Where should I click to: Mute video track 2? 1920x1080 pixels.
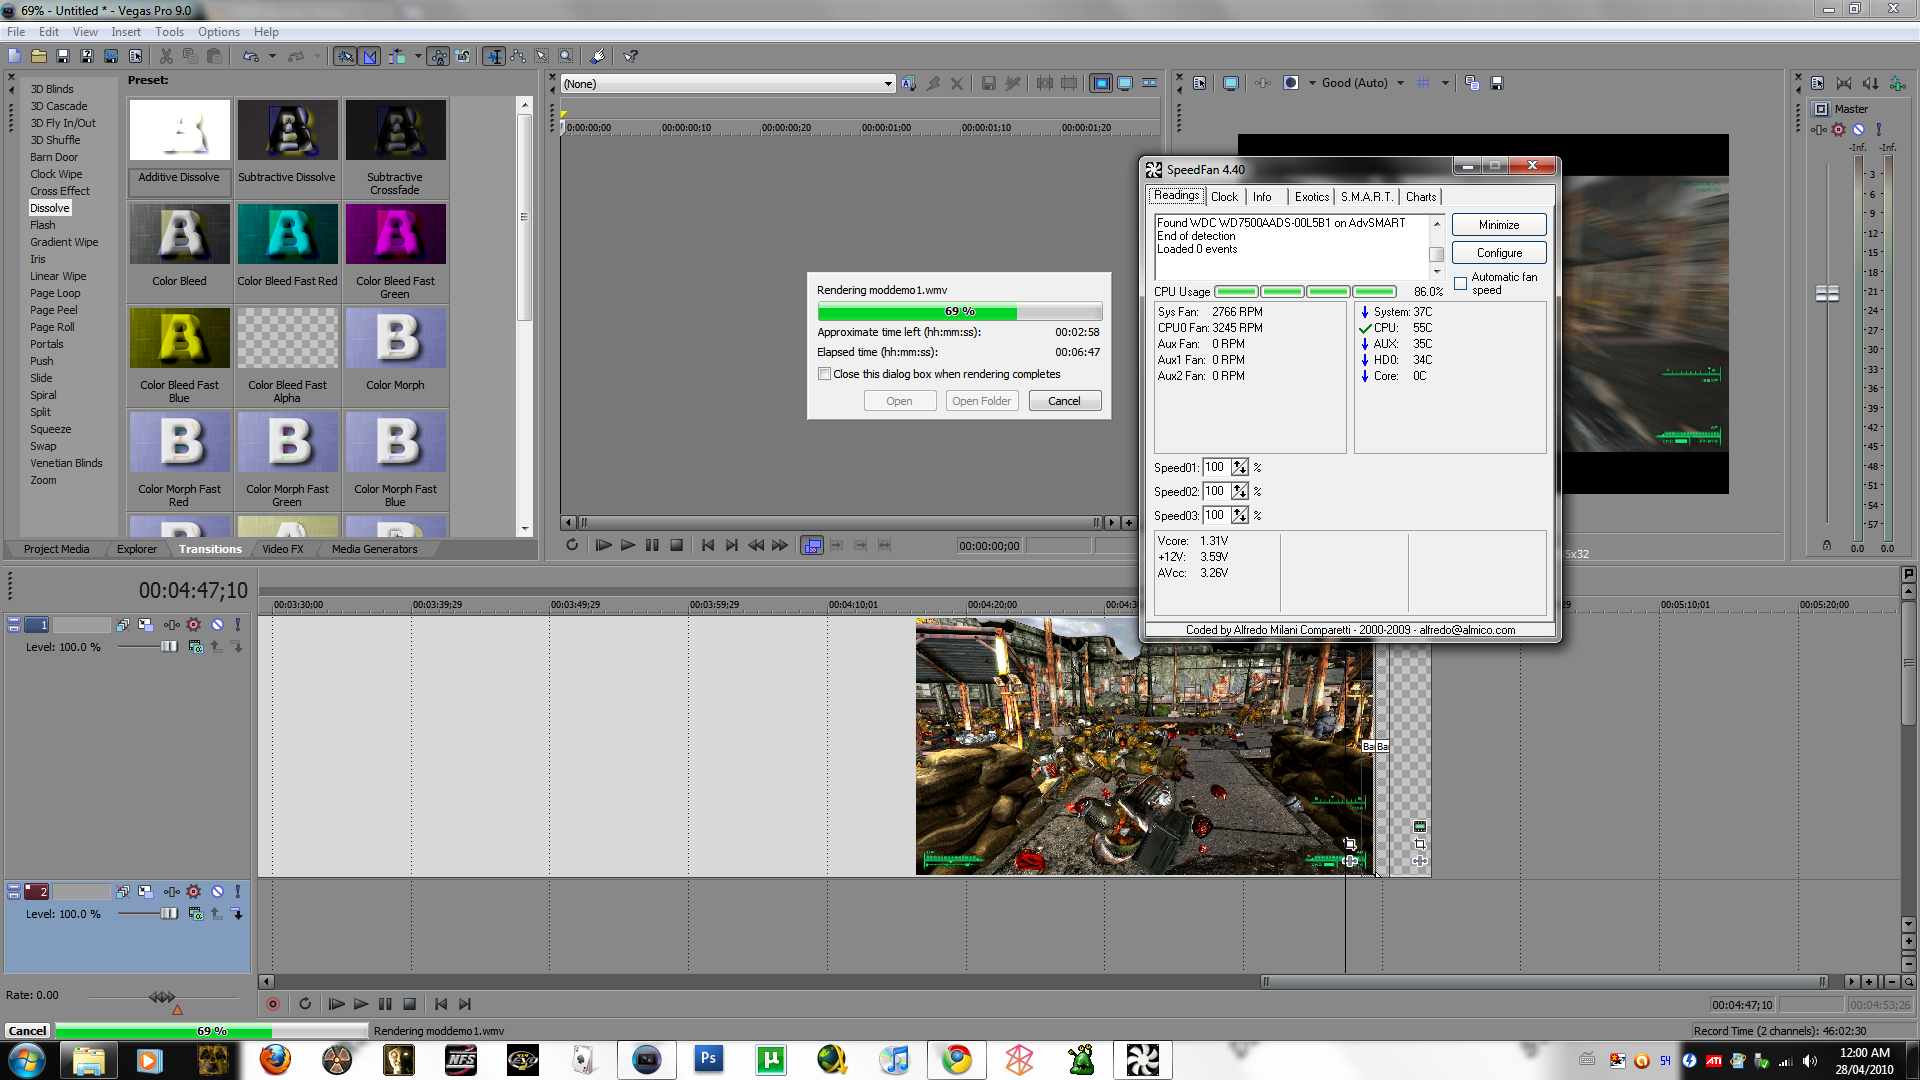point(217,891)
